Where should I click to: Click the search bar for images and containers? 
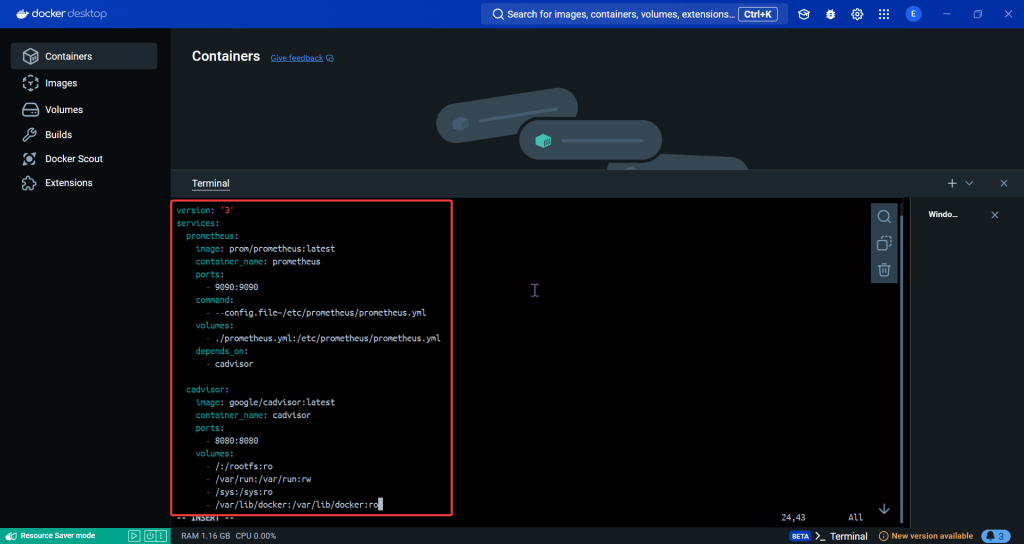[620, 14]
